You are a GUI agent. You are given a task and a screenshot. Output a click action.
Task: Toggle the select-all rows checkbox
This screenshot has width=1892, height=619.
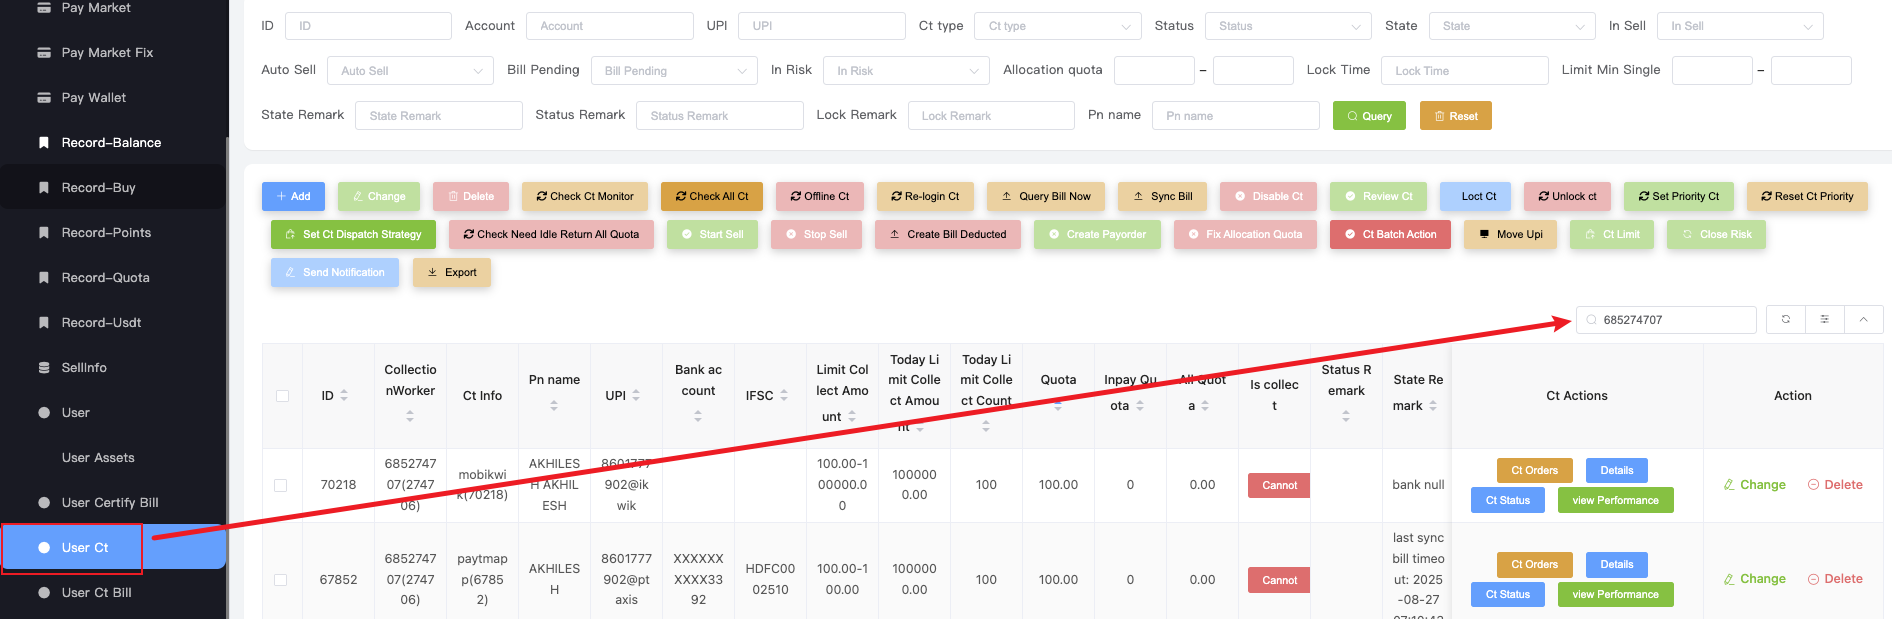point(282,396)
